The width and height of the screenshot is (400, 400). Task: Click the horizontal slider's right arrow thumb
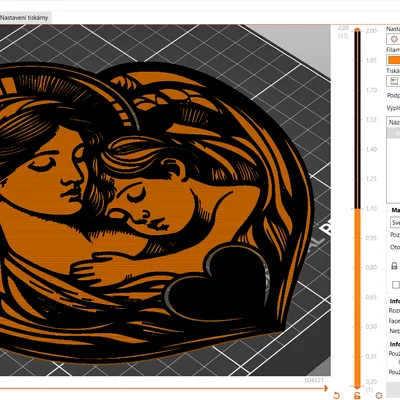325,388
